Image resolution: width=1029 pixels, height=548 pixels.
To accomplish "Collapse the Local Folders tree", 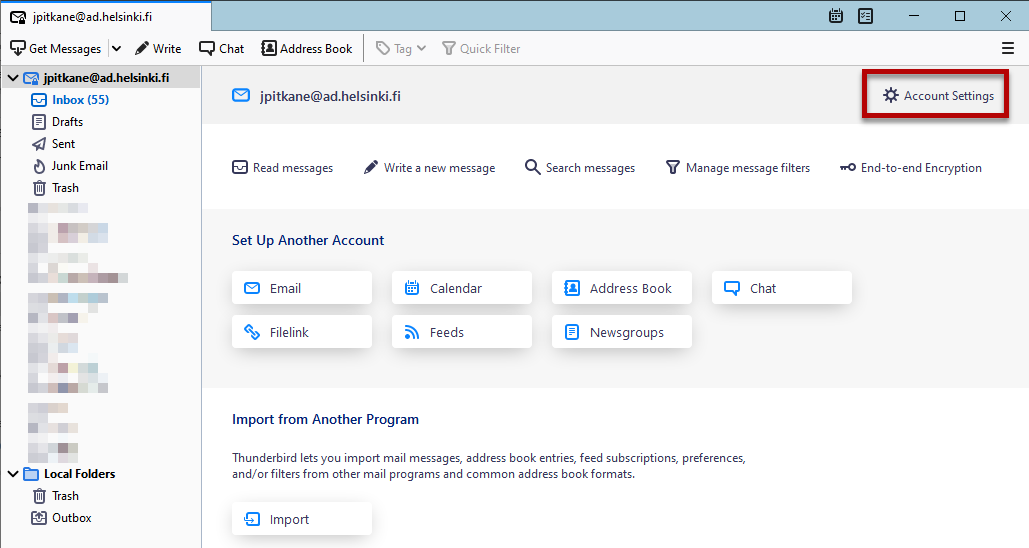I will (13, 474).
